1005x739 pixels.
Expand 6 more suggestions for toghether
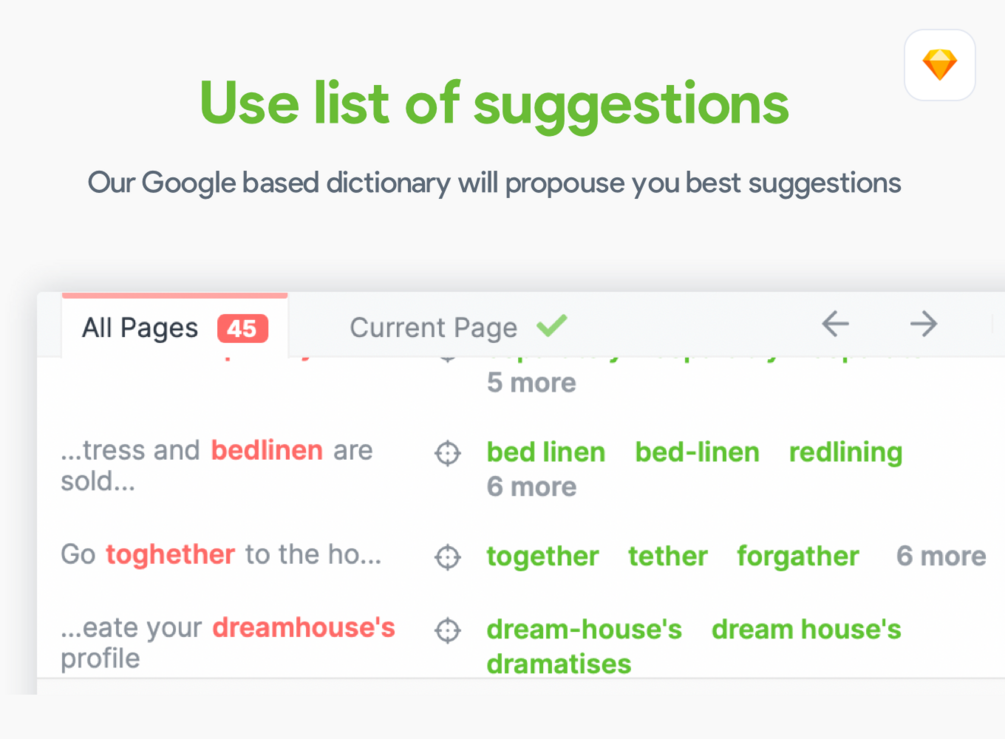(940, 556)
